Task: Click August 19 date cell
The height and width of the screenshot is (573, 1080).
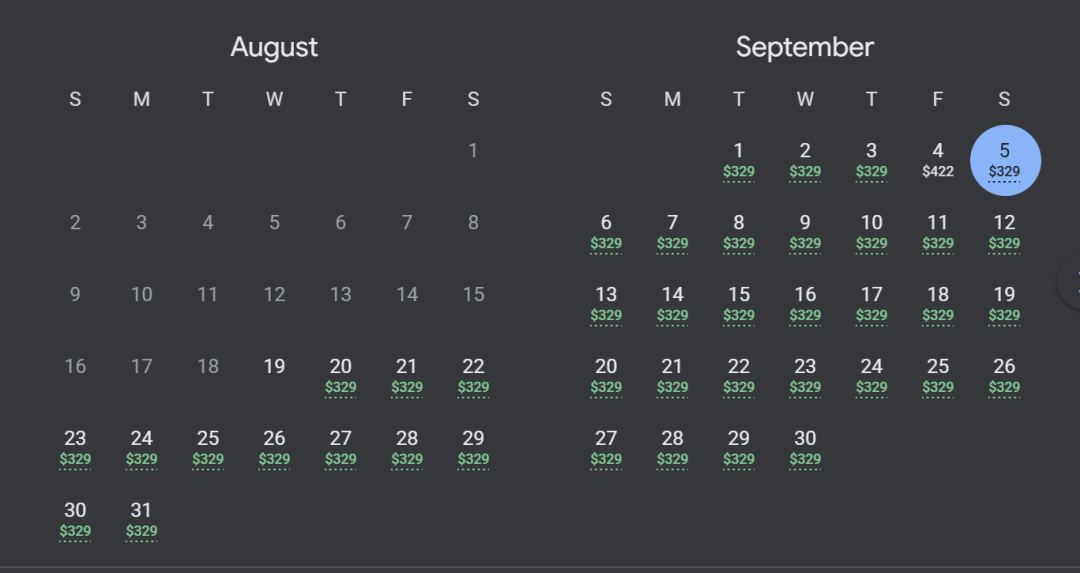Action: pyautogui.click(x=274, y=367)
